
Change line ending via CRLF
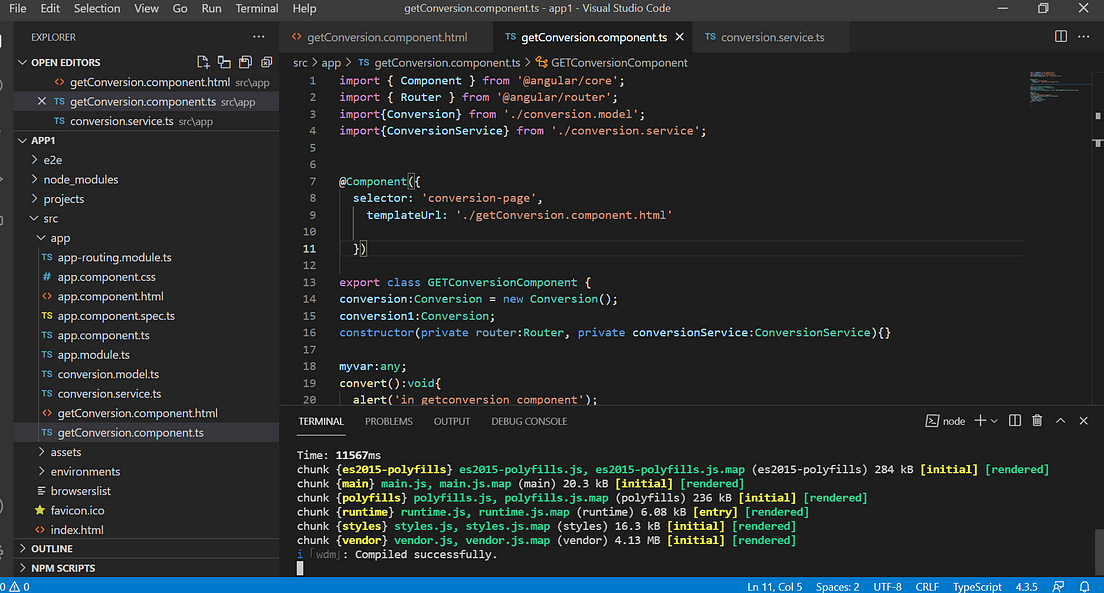pos(927,587)
